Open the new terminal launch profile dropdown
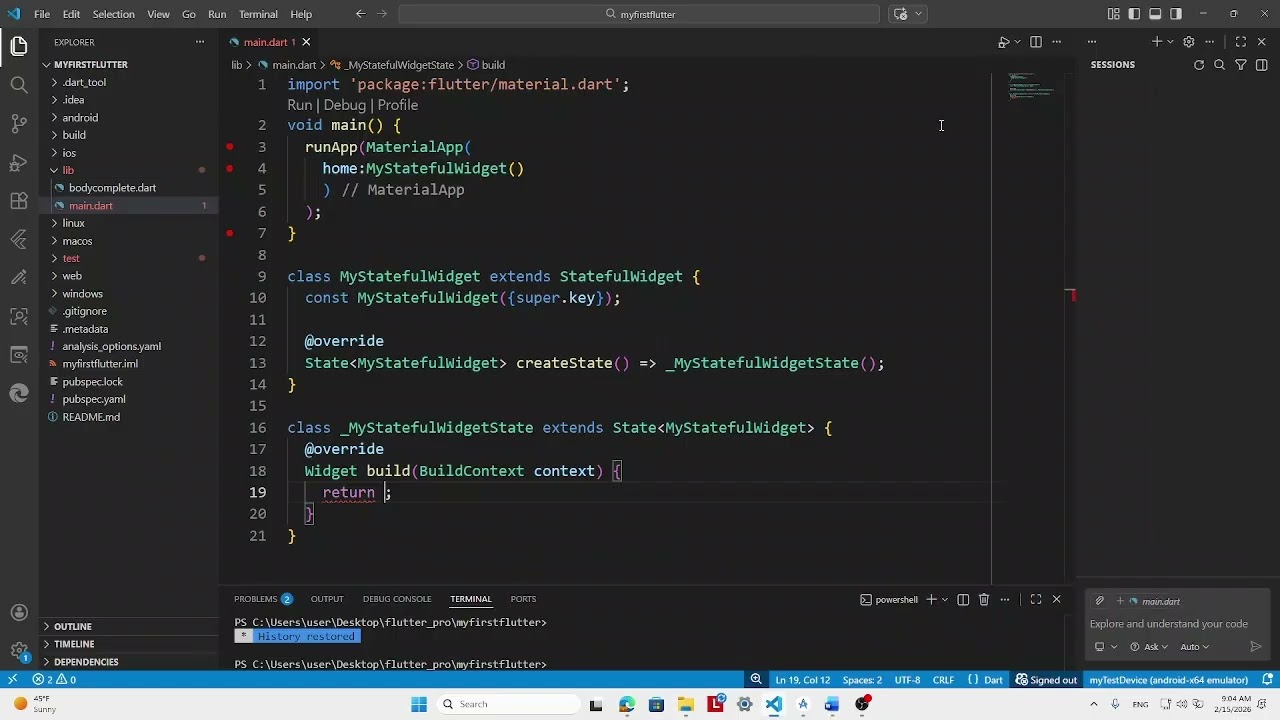This screenshot has width=1280, height=720. [x=943, y=599]
